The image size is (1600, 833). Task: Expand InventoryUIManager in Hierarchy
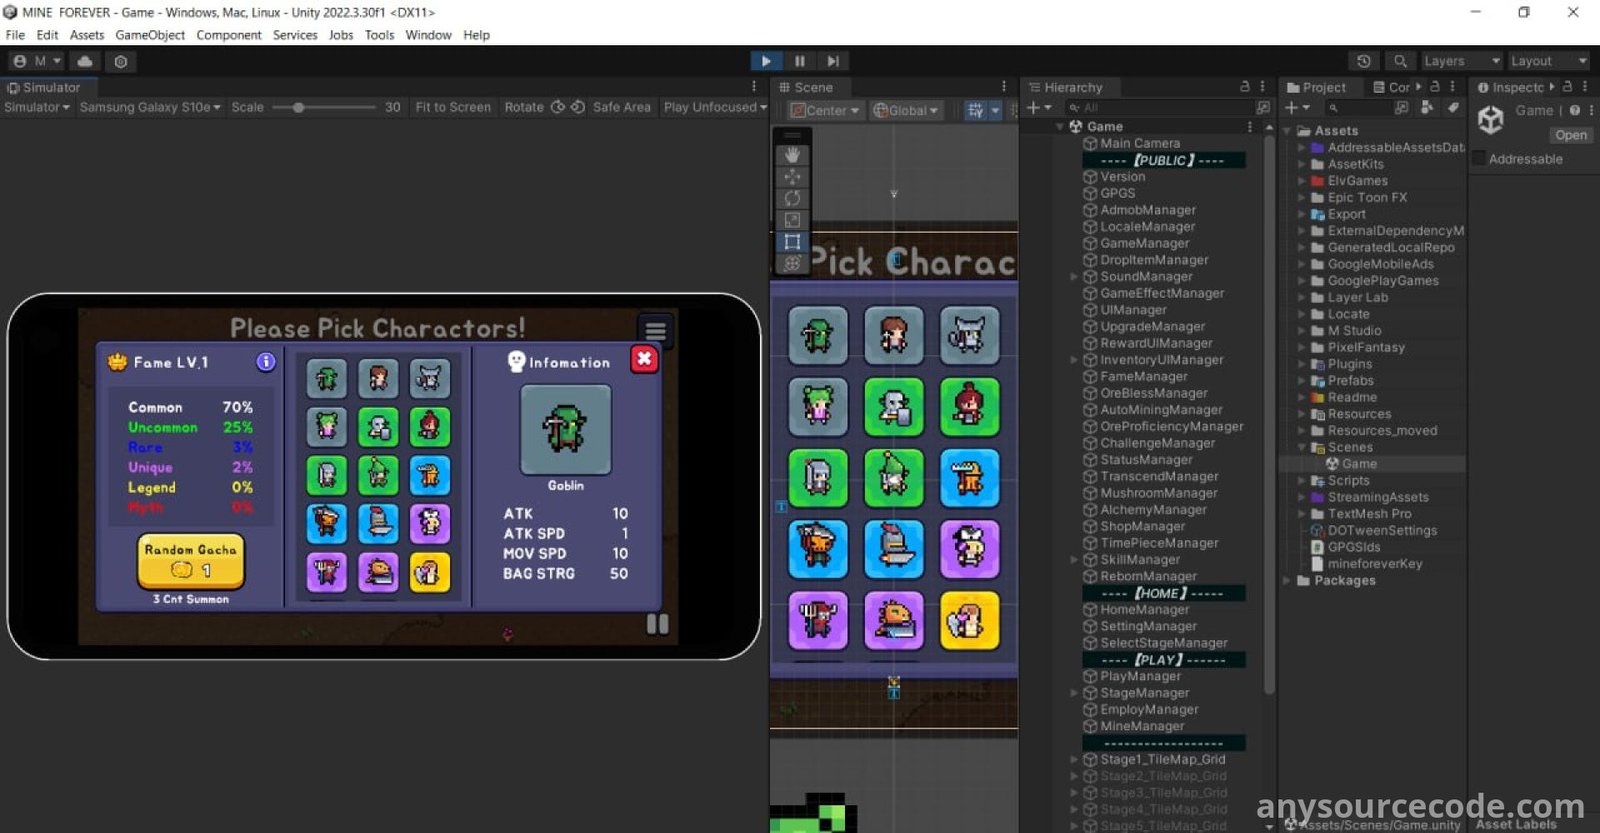(x=1075, y=360)
